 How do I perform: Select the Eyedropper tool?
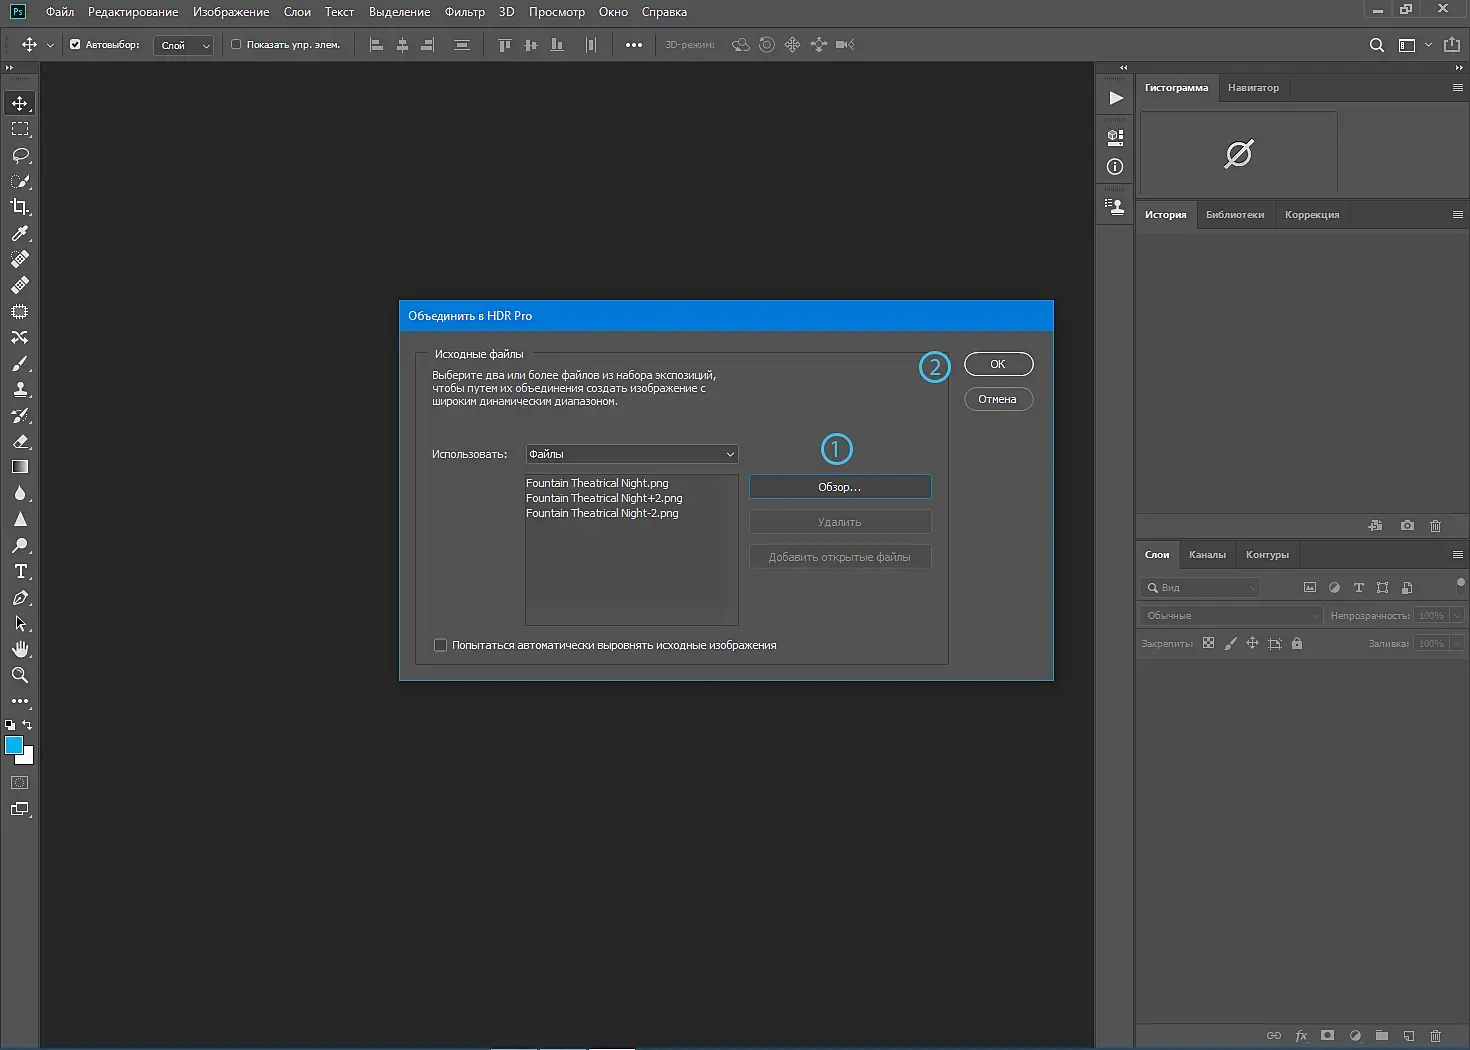click(x=20, y=233)
